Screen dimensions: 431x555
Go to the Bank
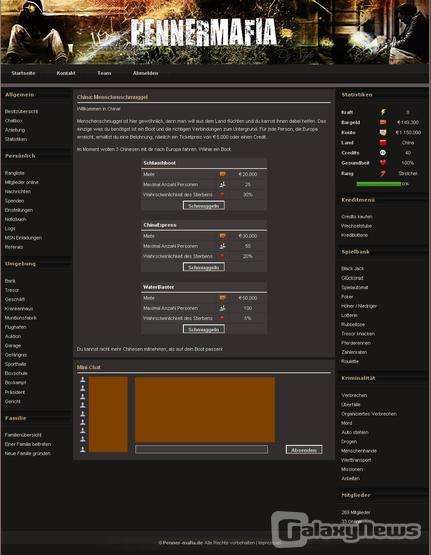pos(10,281)
